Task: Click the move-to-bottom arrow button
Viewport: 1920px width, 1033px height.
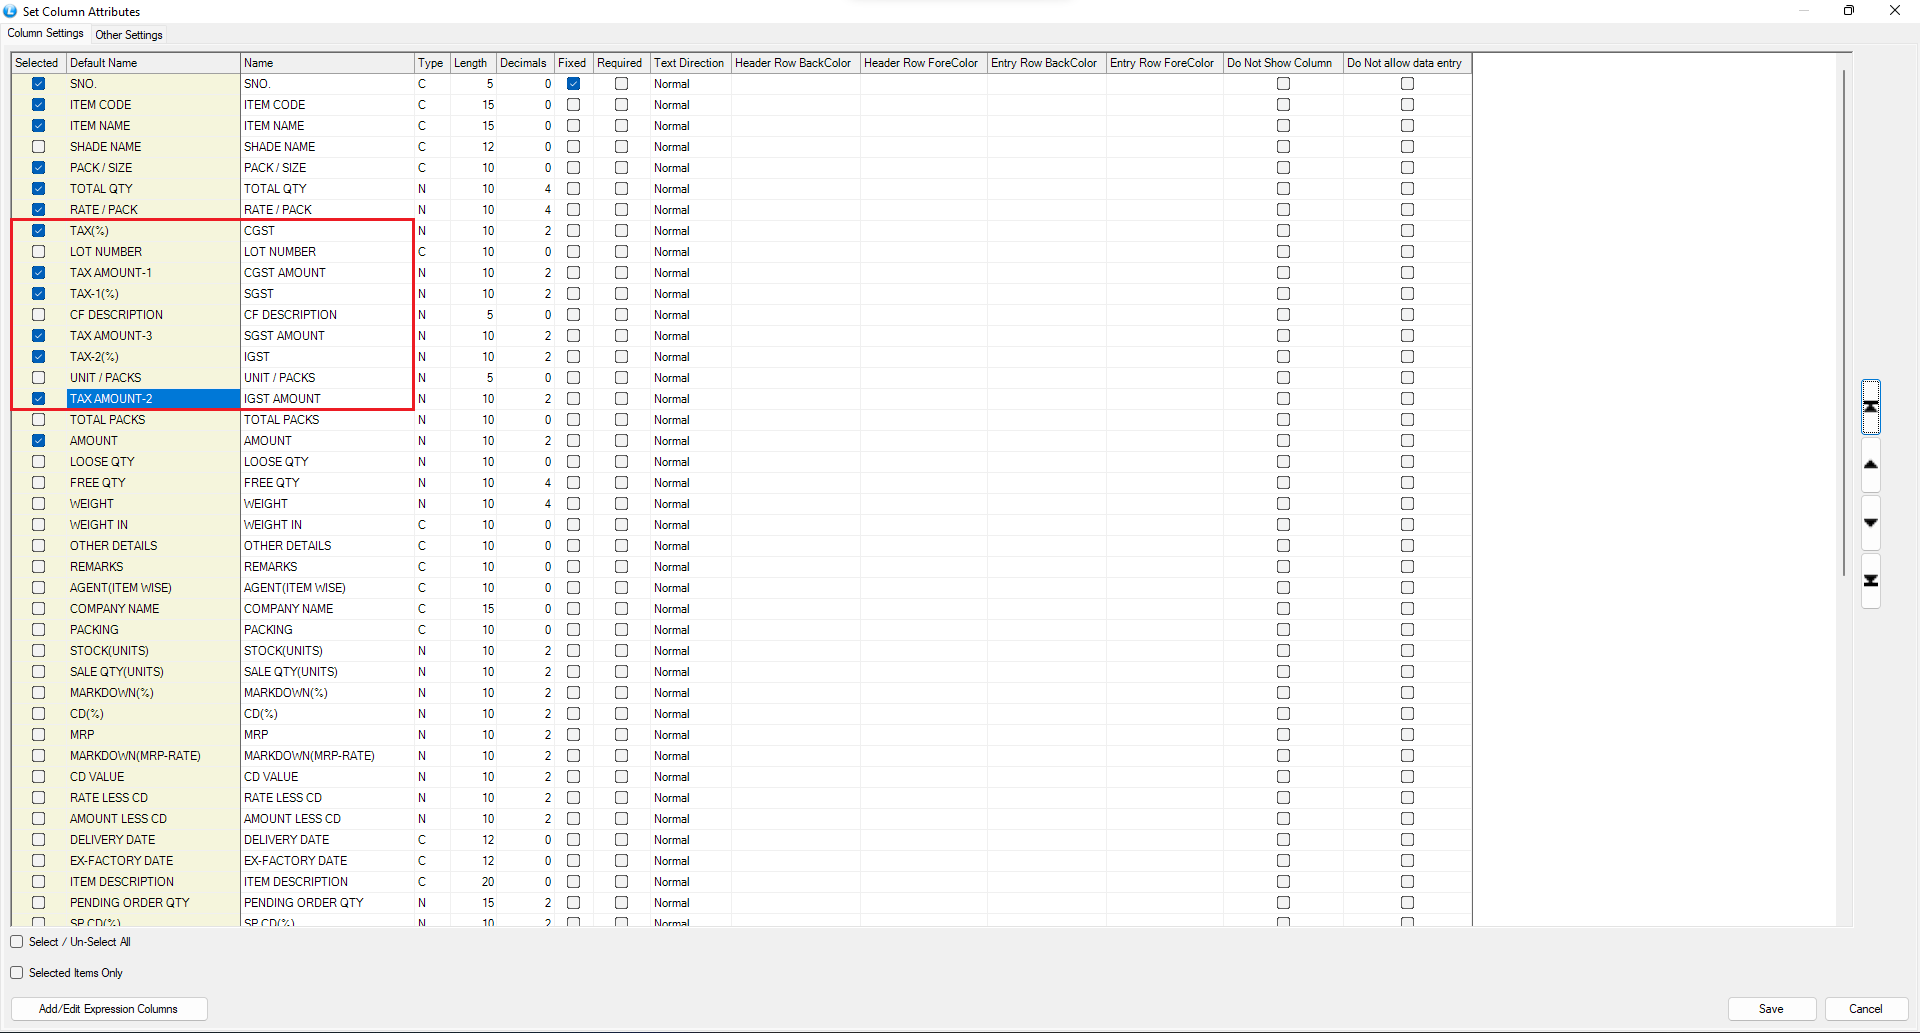Action: click(1870, 581)
